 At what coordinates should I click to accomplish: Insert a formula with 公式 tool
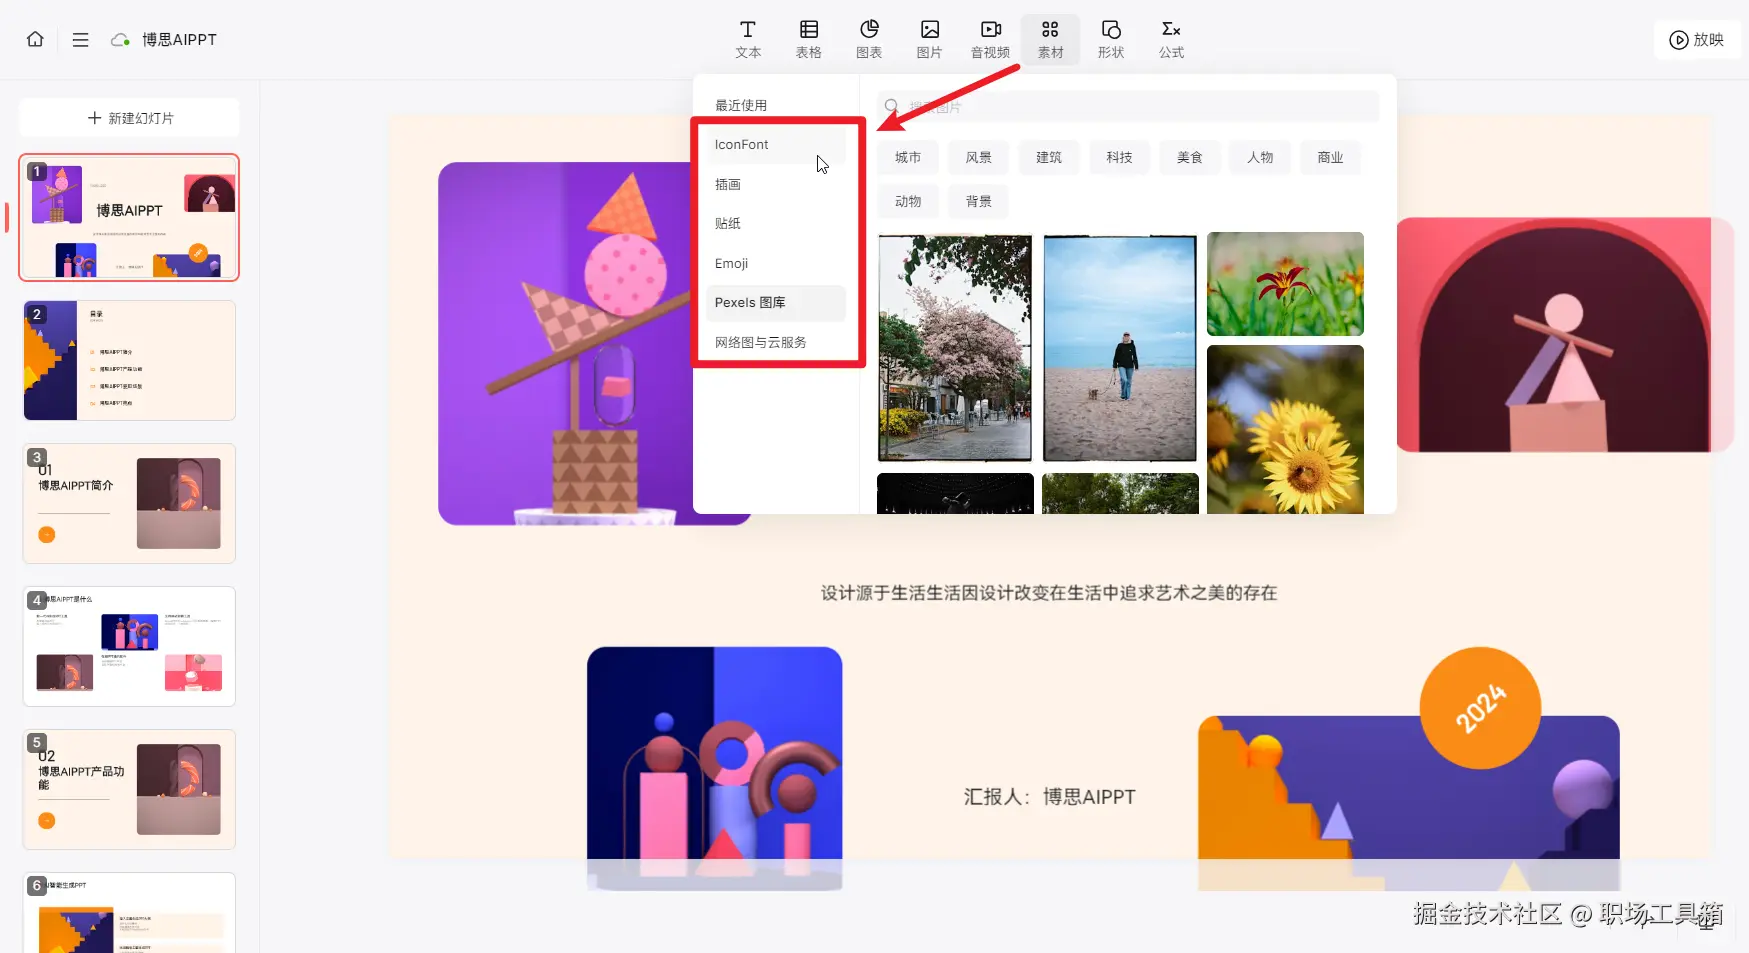point(1171,39)
